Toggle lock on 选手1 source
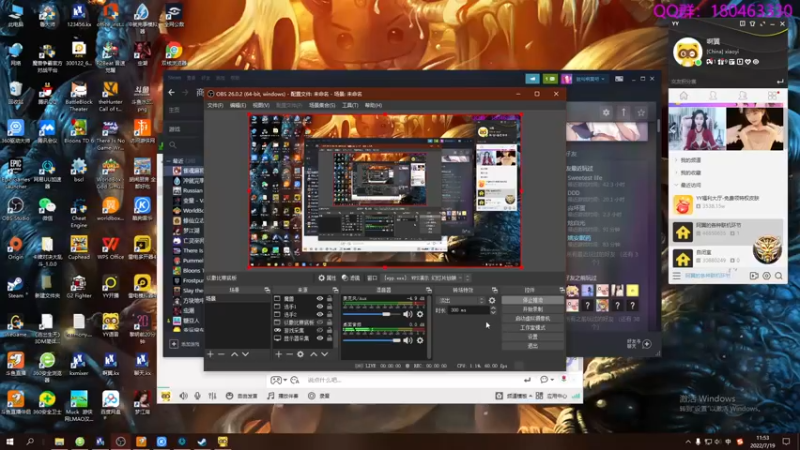Screen dimensions: 800x450 click(x=329, y=307)
